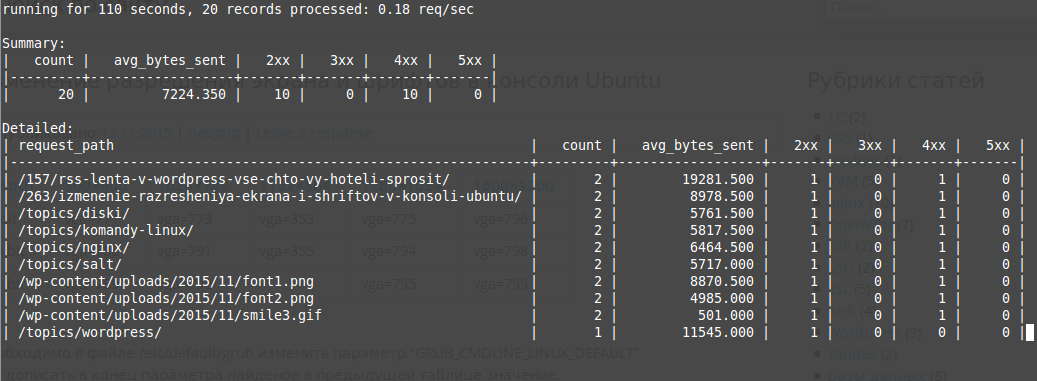Click the avg bytes value '8870.500'
Screen dimensions: 1037x381
pyautogui.click(x=722, y=281)
